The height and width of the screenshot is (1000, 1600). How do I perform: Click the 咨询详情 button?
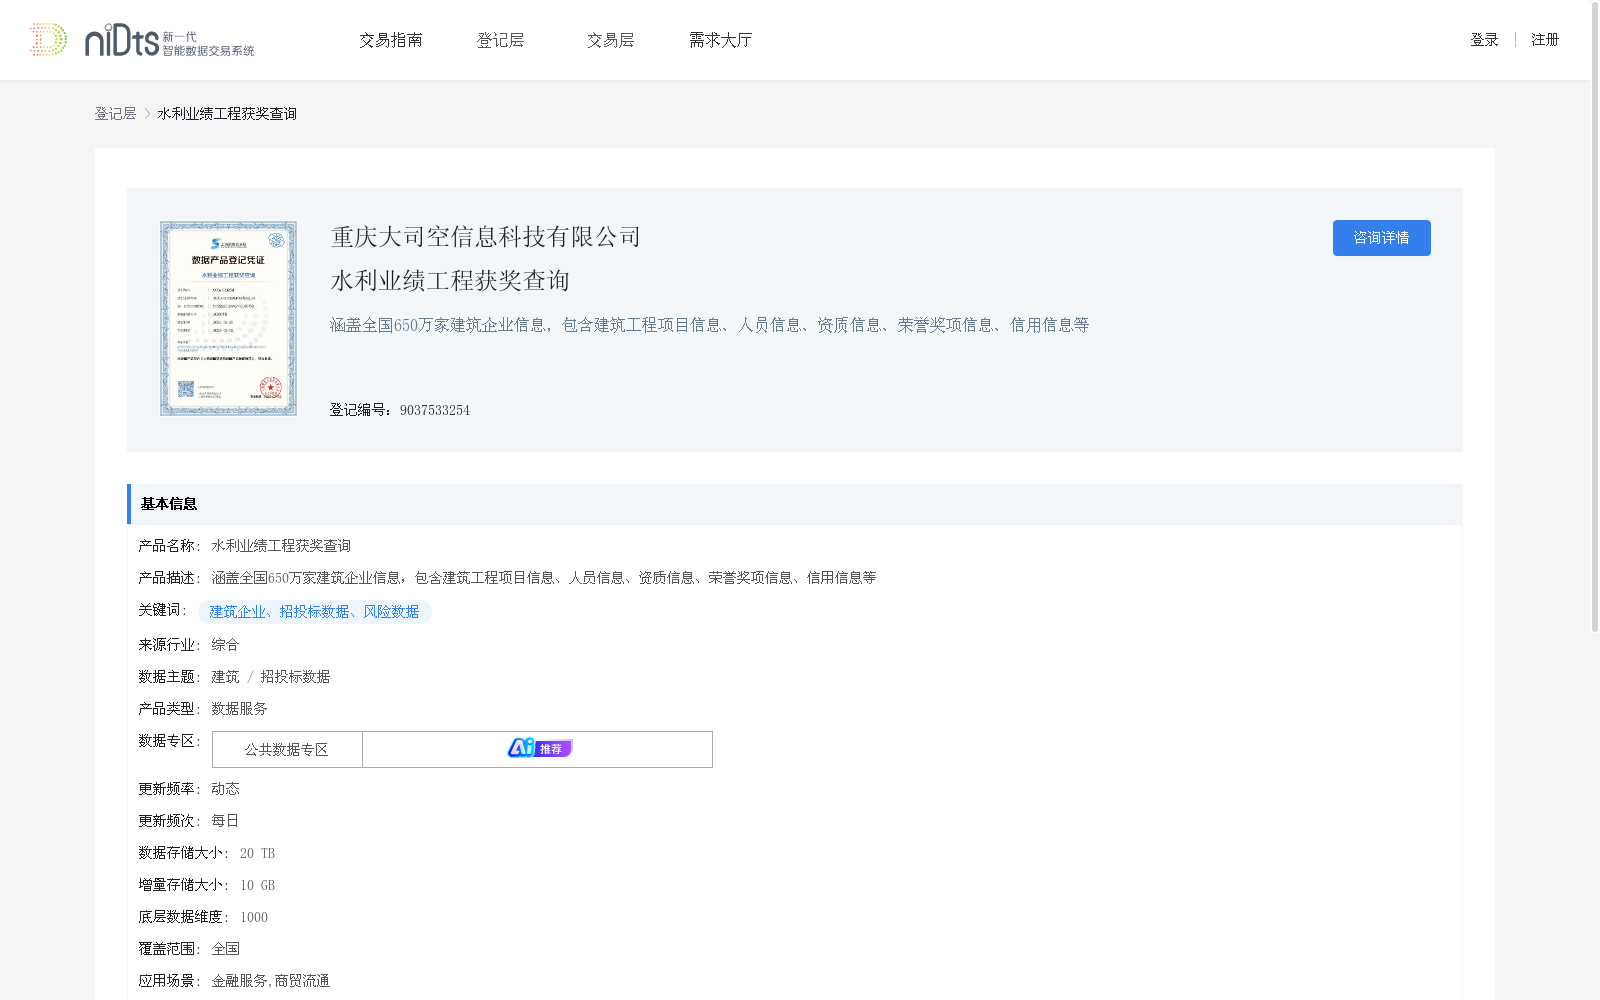coord(1381,238)
